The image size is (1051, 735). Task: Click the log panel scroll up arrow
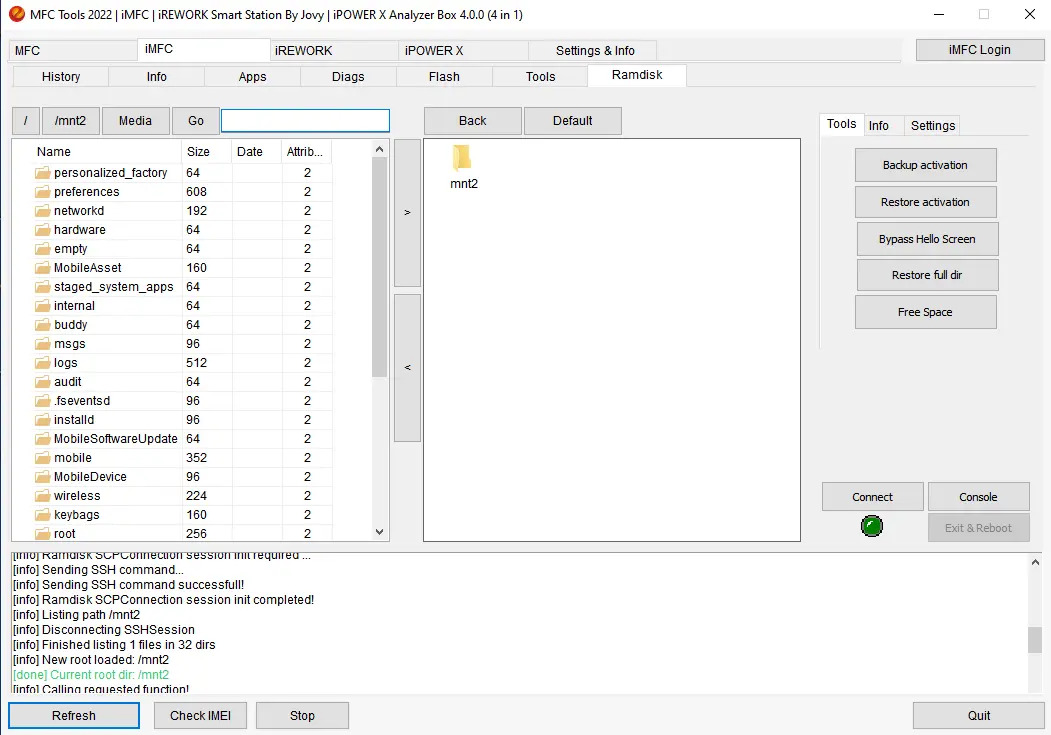tap(1035, 562)
